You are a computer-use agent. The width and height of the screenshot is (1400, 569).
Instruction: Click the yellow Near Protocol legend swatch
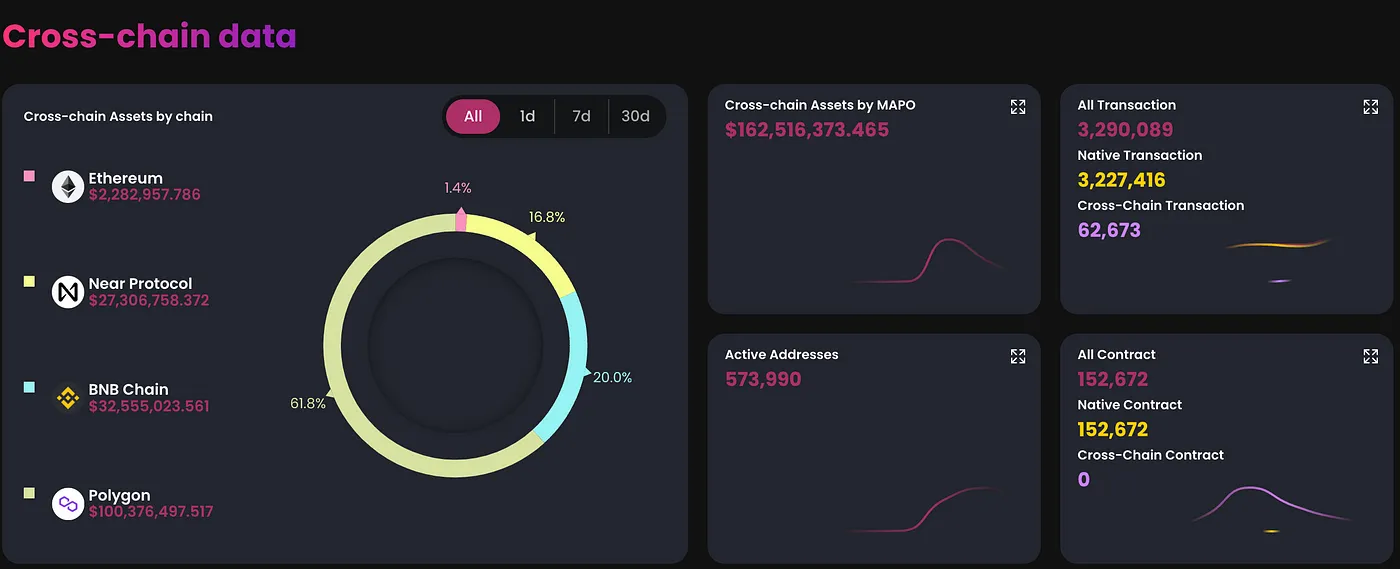[29, 282]
